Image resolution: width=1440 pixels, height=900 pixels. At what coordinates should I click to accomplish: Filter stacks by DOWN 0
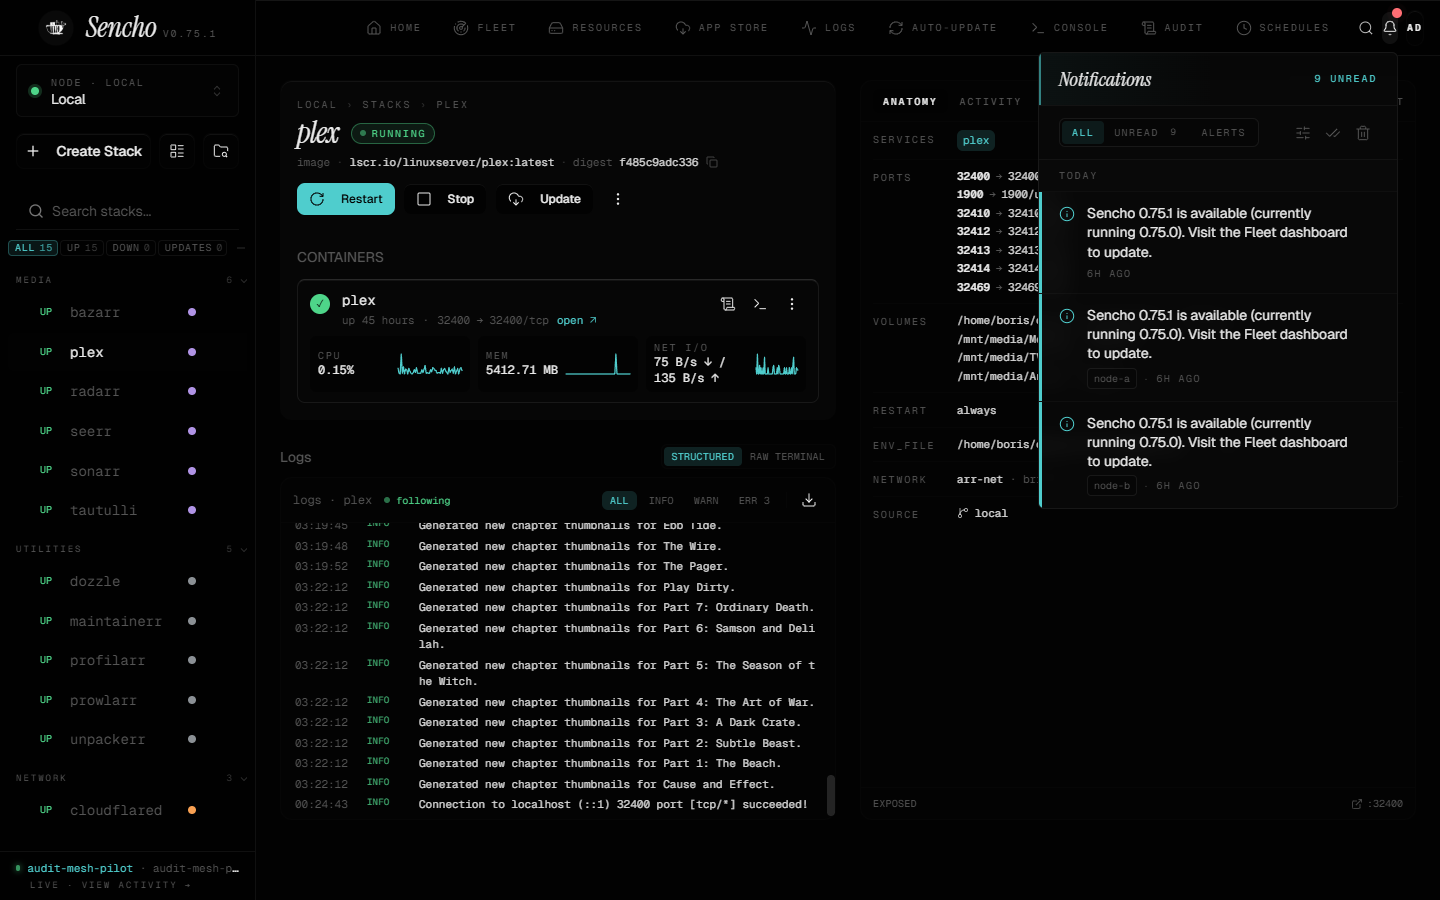(x=131, y=248)
